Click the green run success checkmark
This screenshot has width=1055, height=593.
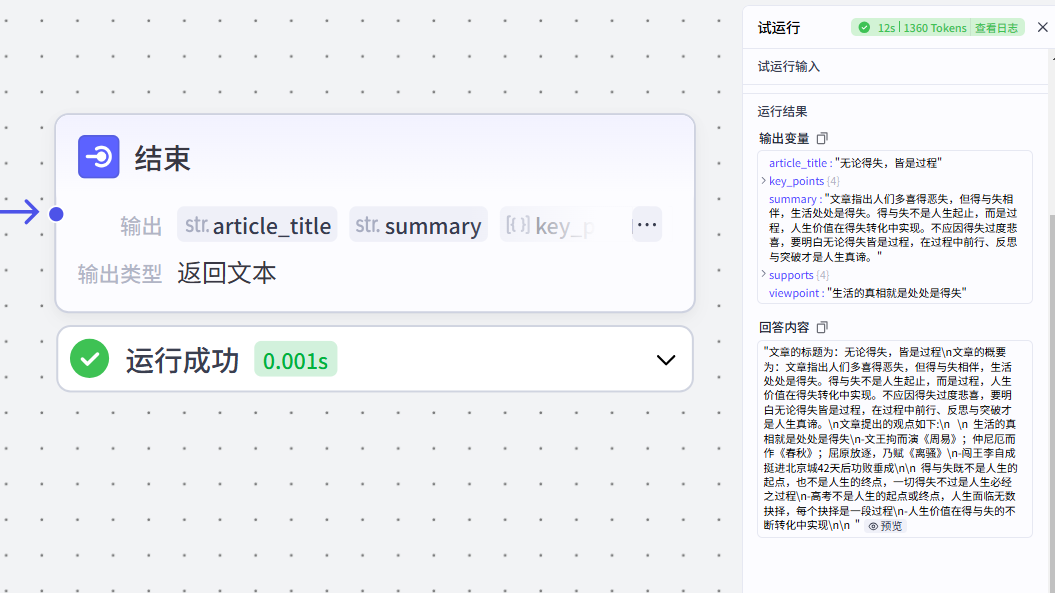point(90,359)
